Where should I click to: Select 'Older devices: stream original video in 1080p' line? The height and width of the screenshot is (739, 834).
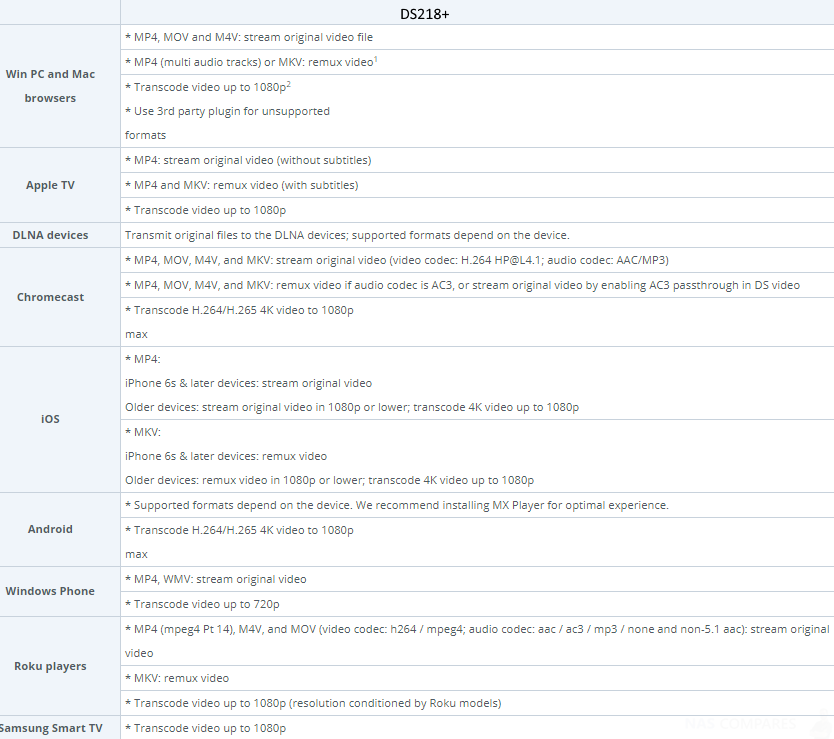(352, 408)
